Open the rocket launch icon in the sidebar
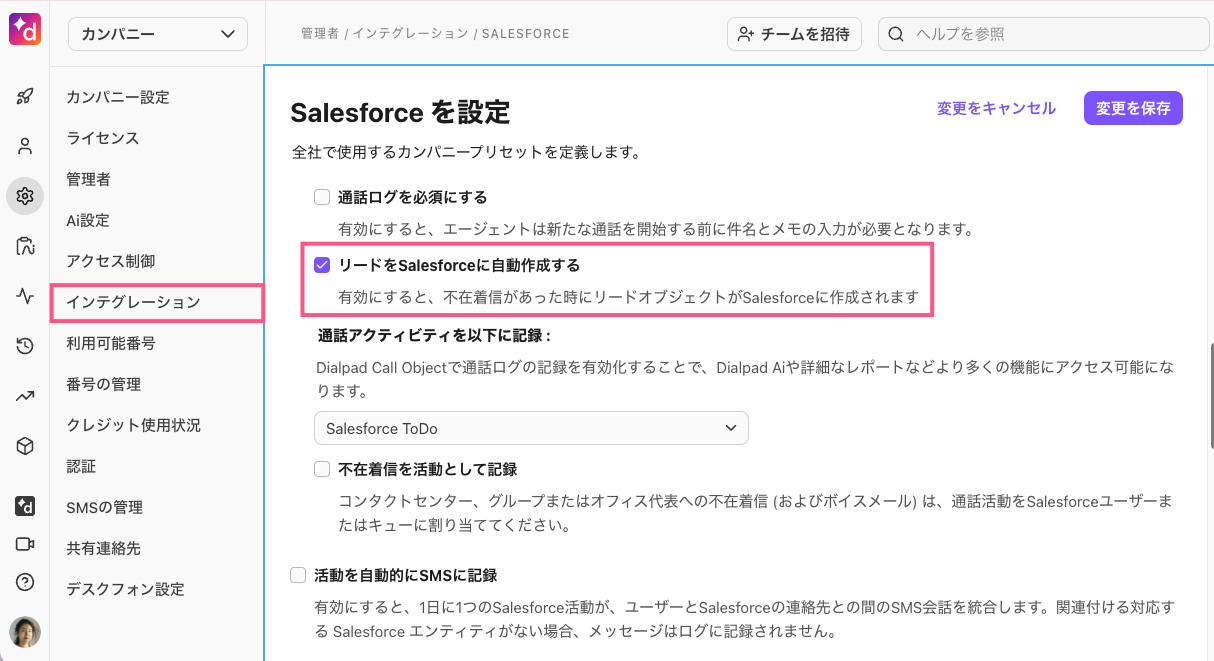Screen dimensions: 1214x661 (25, 96)
